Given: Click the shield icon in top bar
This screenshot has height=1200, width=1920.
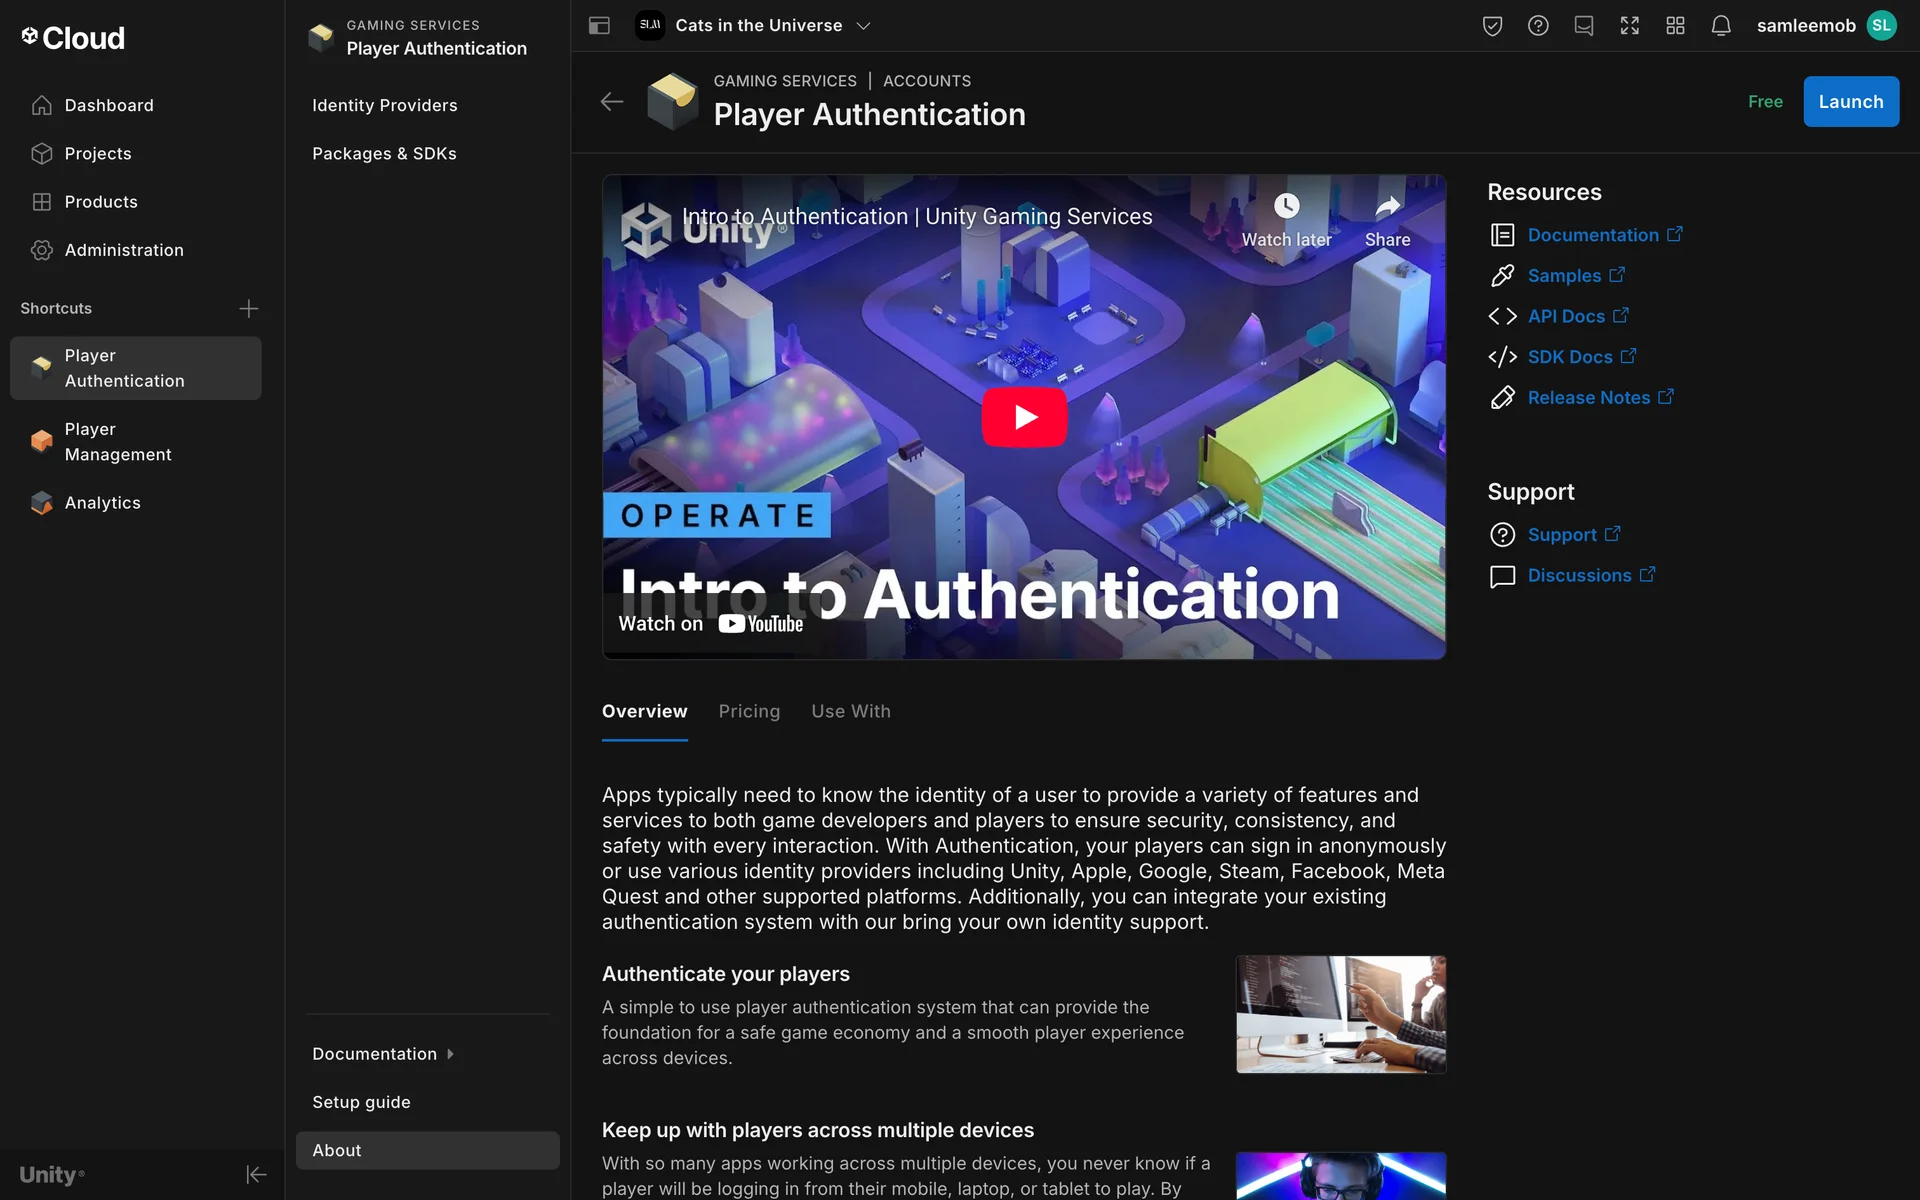Looking at the screenshot, I should coord(1492,26).
